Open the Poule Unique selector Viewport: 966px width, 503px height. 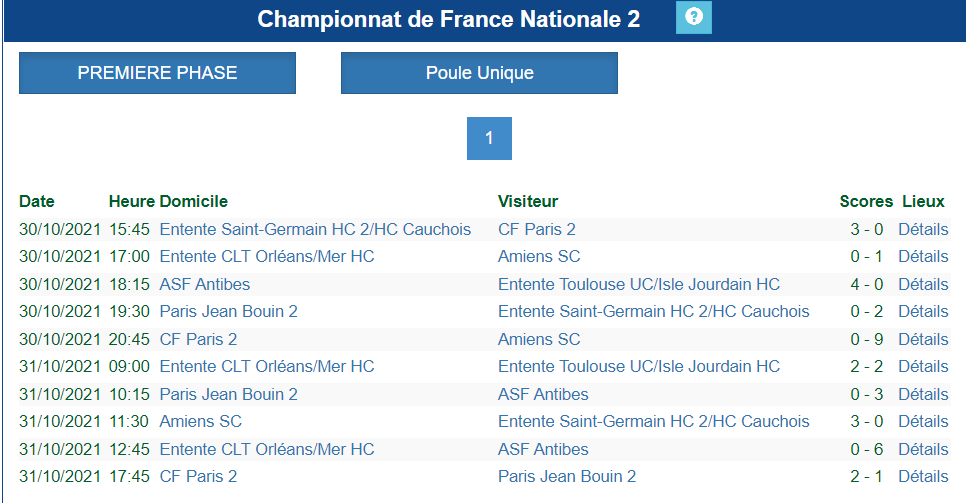[x=479, y=73]
